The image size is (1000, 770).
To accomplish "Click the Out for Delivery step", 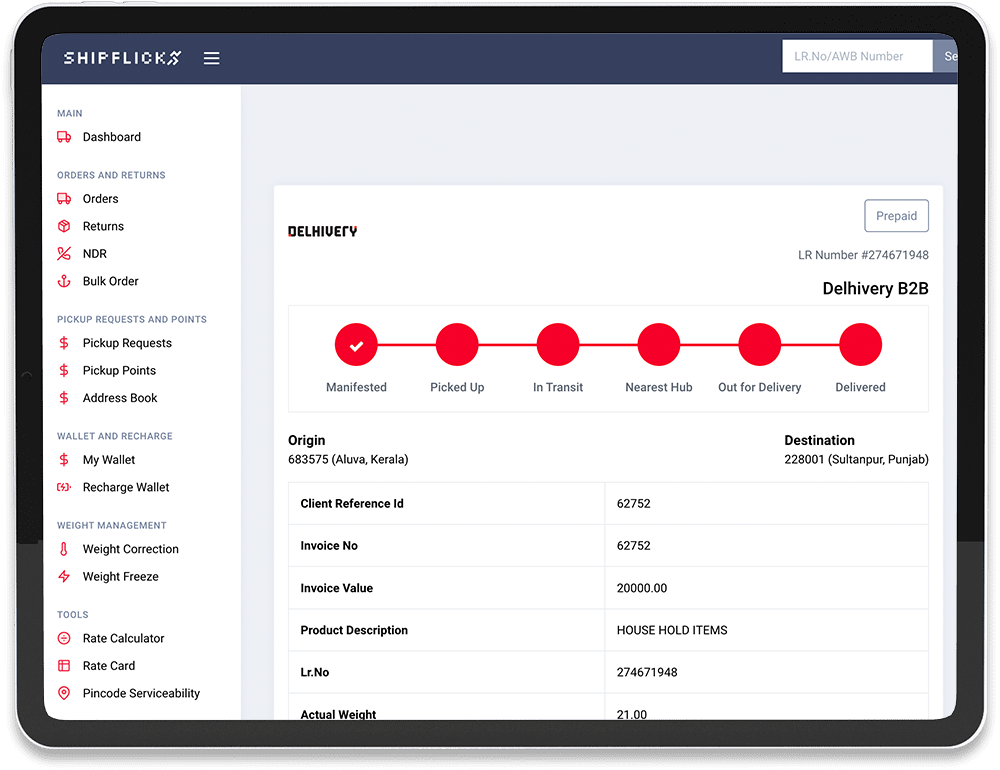I will point(760,344).
